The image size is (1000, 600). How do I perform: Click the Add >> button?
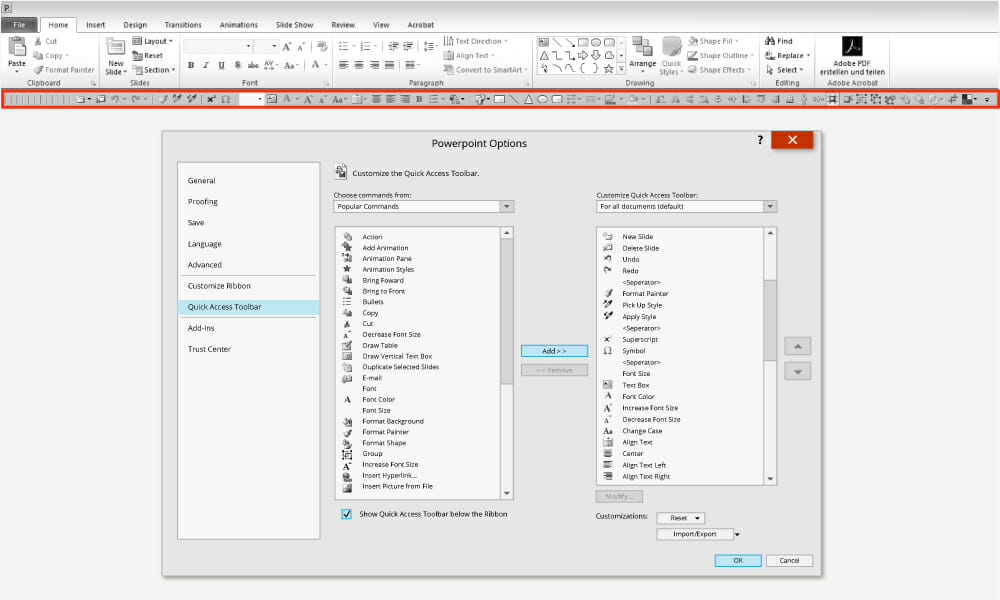554,351
